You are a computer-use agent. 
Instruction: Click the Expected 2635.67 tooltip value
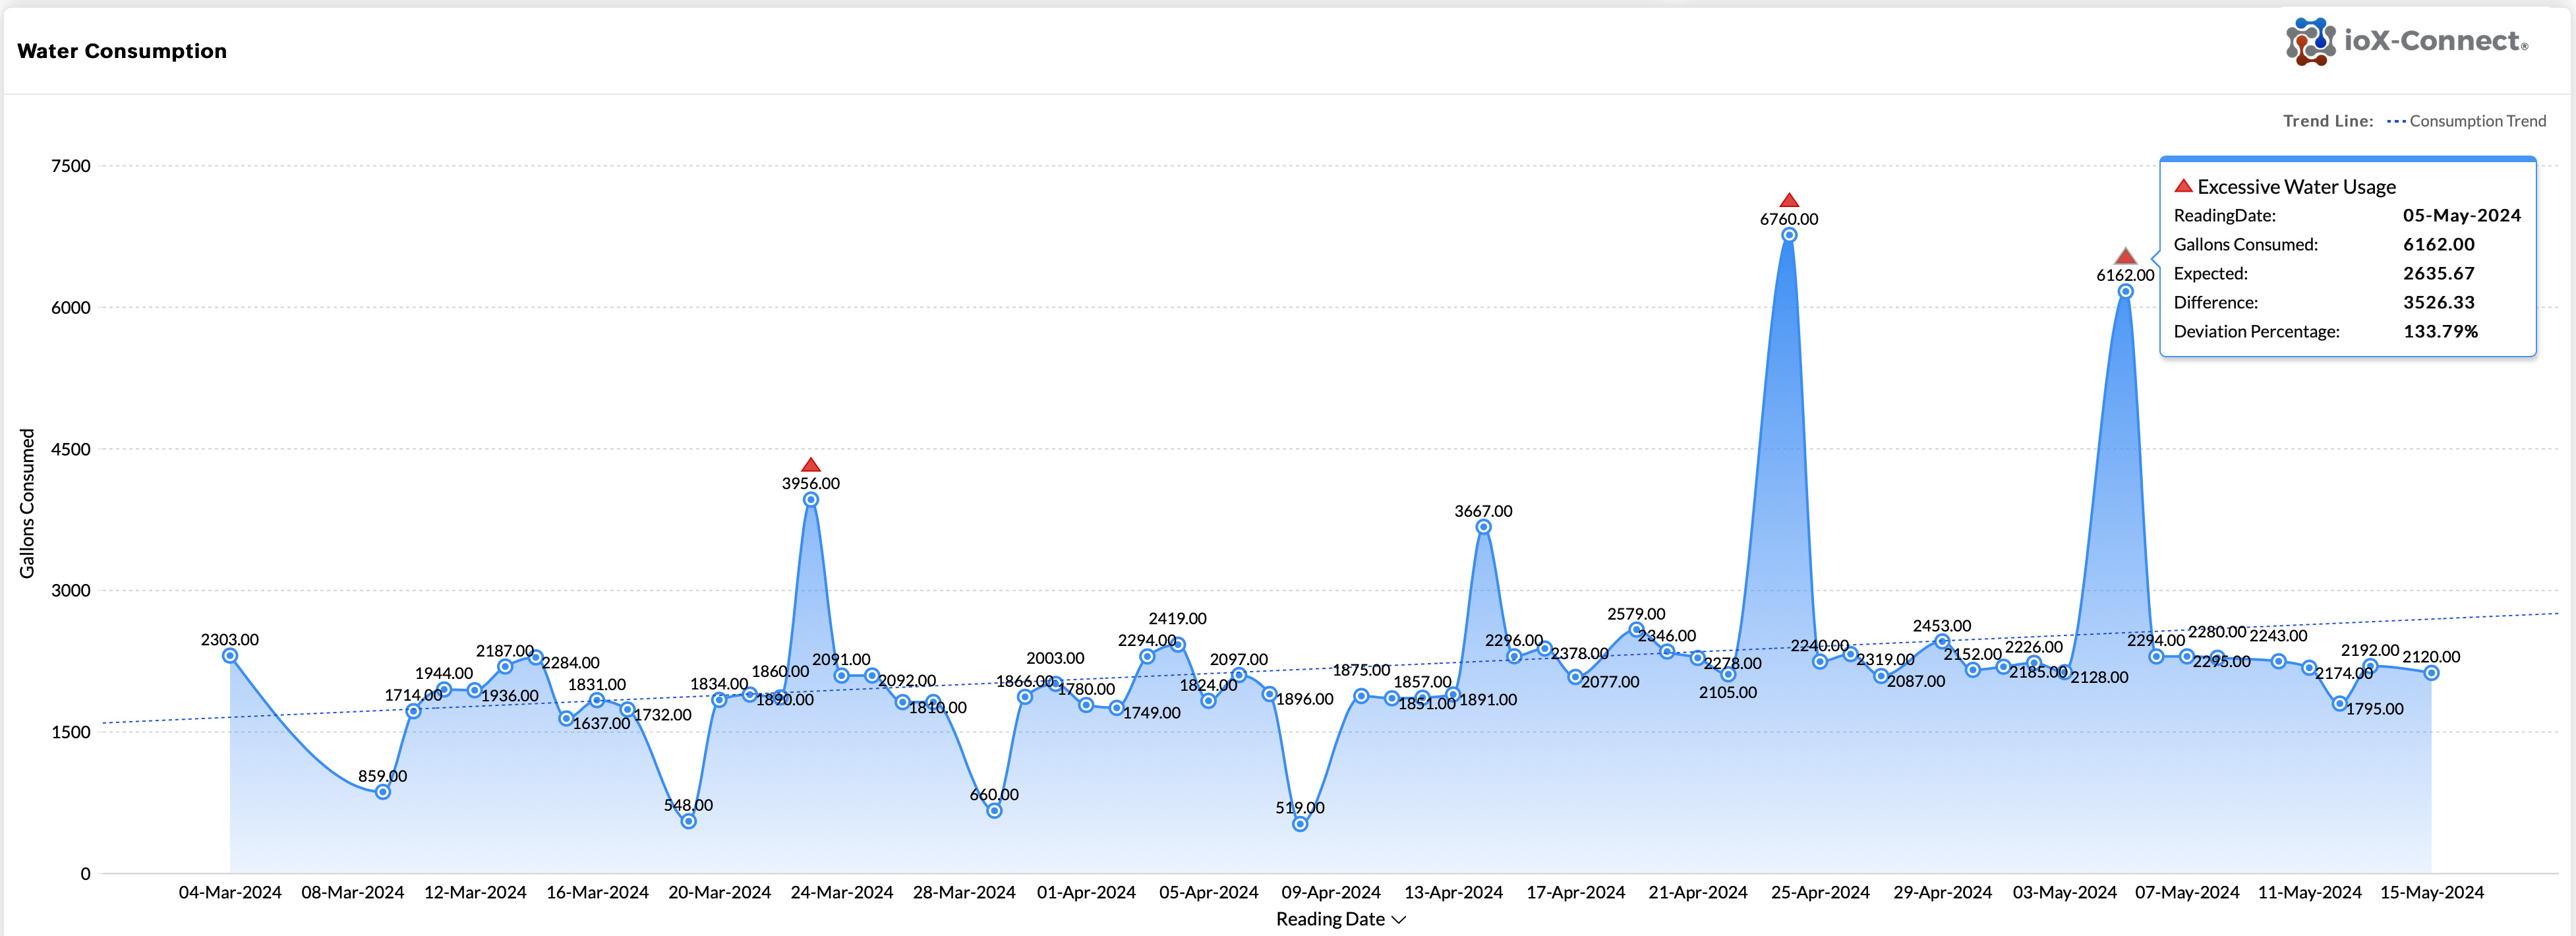click(2439, 273)
